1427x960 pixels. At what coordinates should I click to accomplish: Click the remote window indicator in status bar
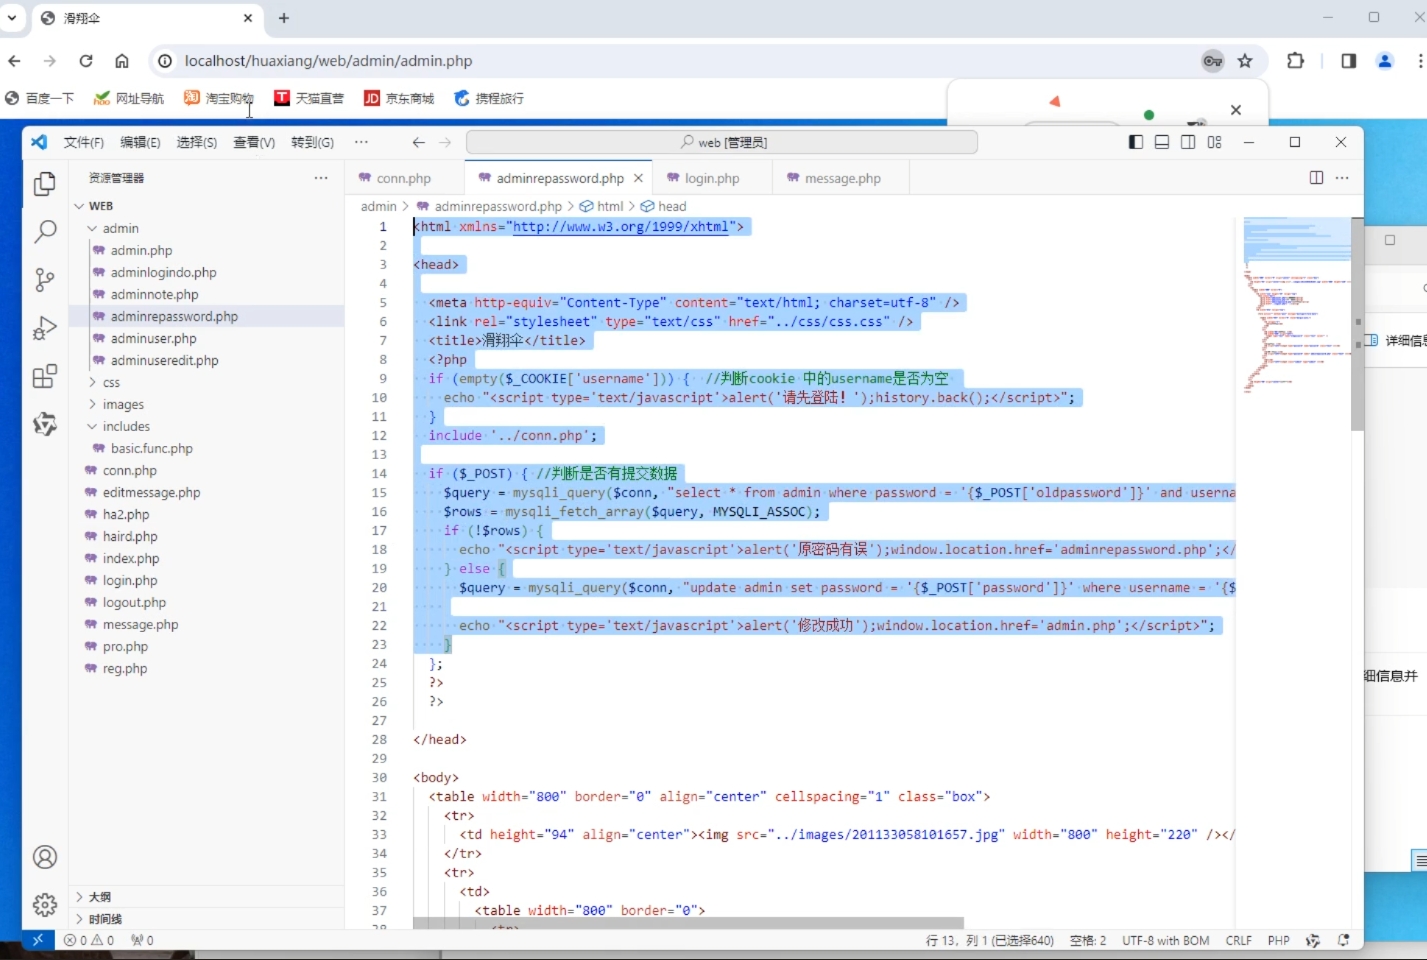(x=37, y=940)
